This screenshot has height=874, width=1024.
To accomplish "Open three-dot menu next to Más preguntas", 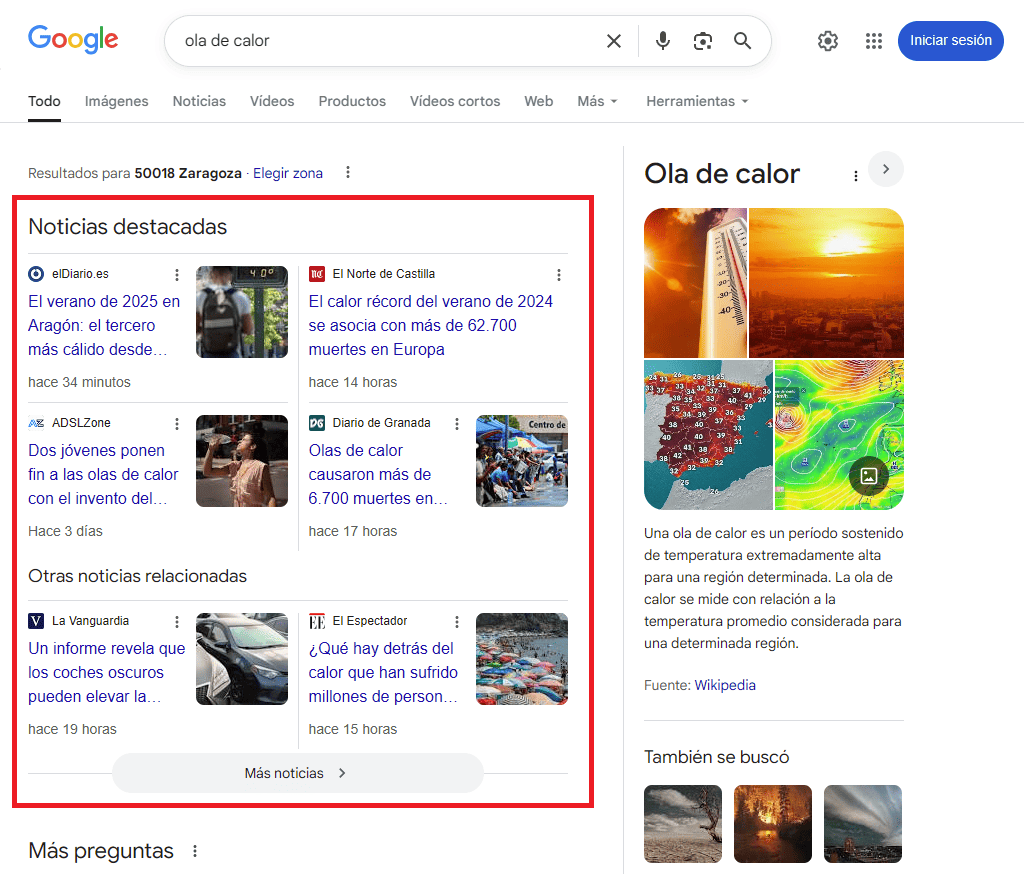I will [x=195, y=851].
